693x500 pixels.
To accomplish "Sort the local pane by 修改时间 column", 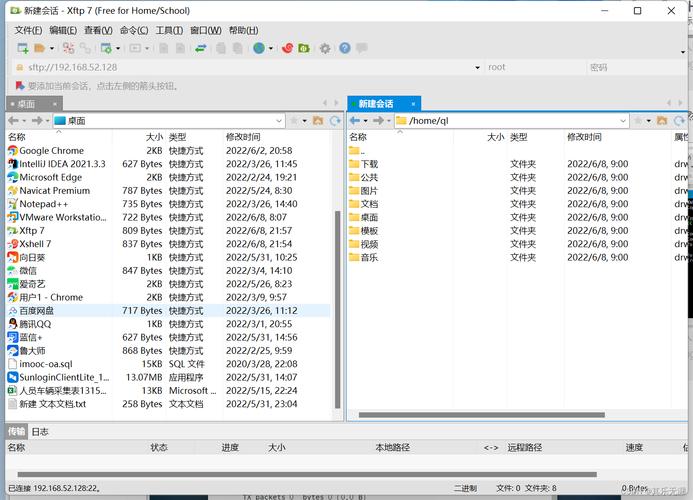I will tap(243, 137).
